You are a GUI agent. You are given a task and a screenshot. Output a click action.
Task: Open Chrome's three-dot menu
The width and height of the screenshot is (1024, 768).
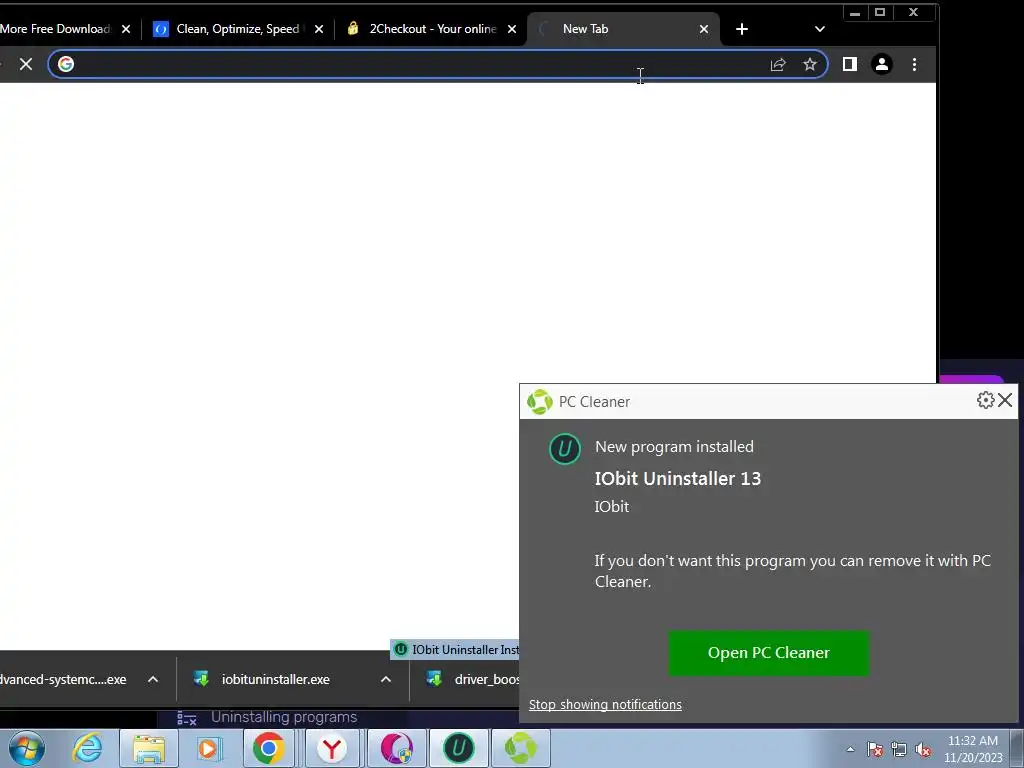coord(914,64)
